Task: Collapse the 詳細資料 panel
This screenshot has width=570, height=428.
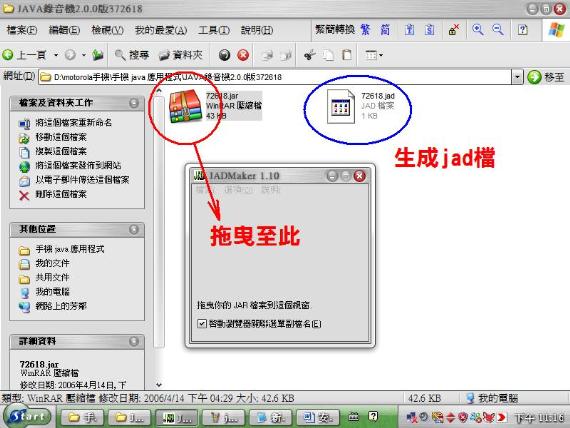Action: (x=134, y=341)
